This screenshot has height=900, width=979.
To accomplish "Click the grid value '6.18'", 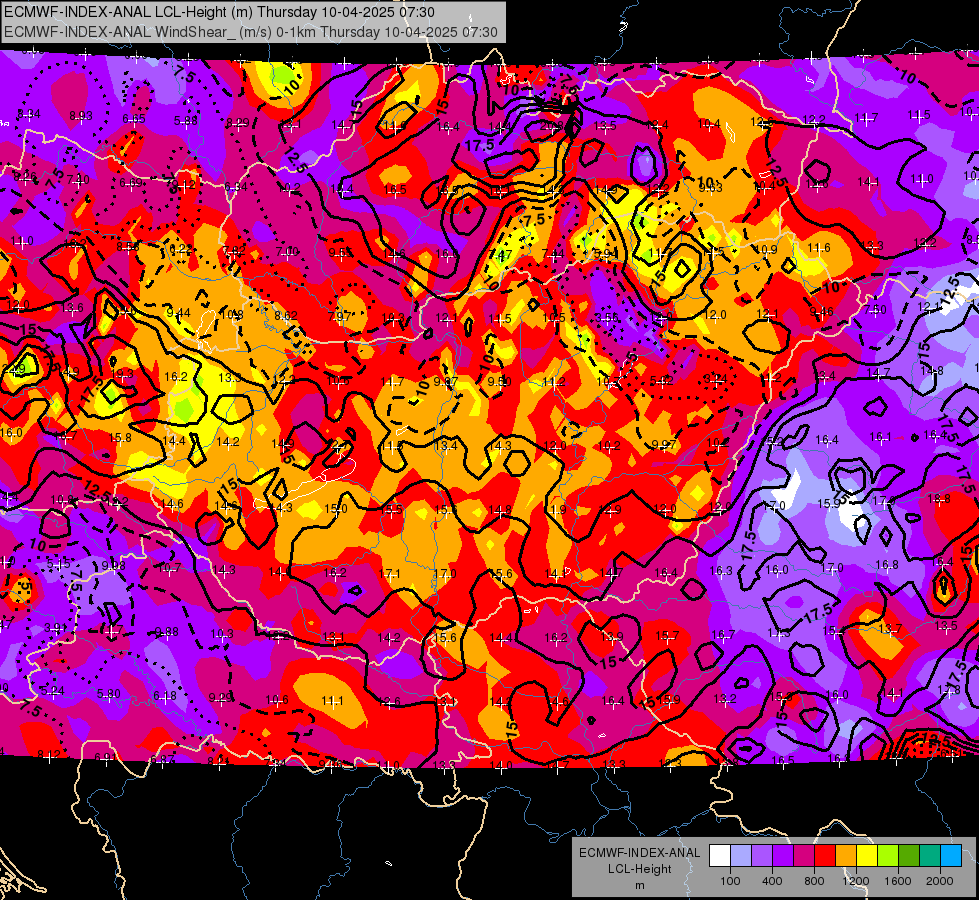I will click(165, 696).
